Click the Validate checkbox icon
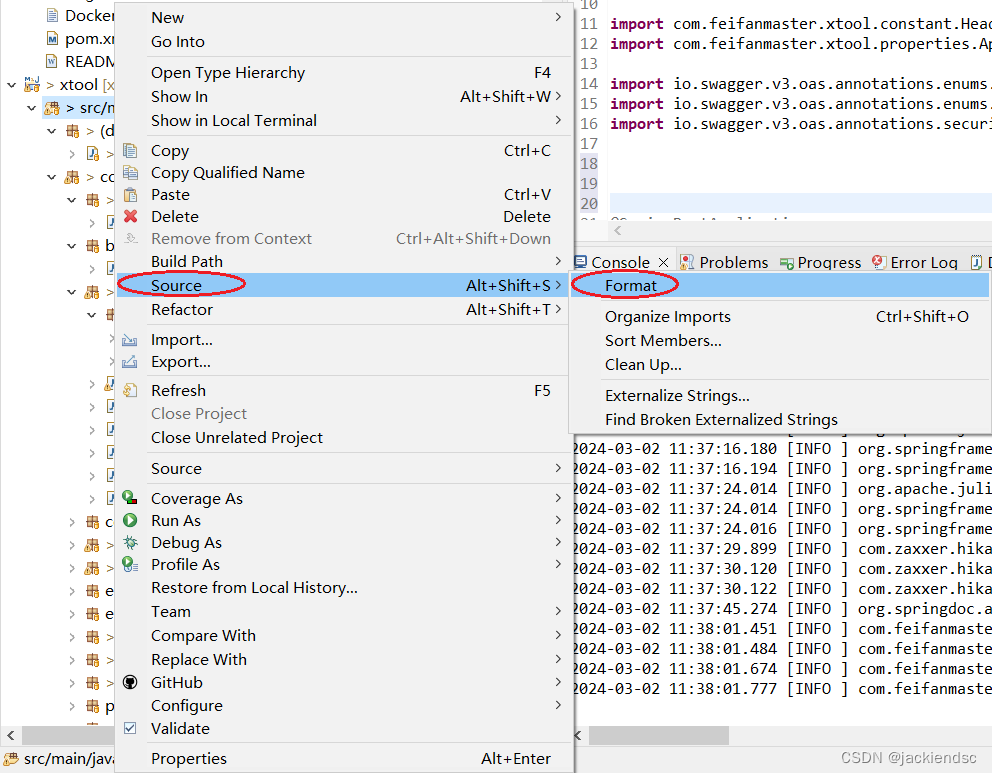 130,728
